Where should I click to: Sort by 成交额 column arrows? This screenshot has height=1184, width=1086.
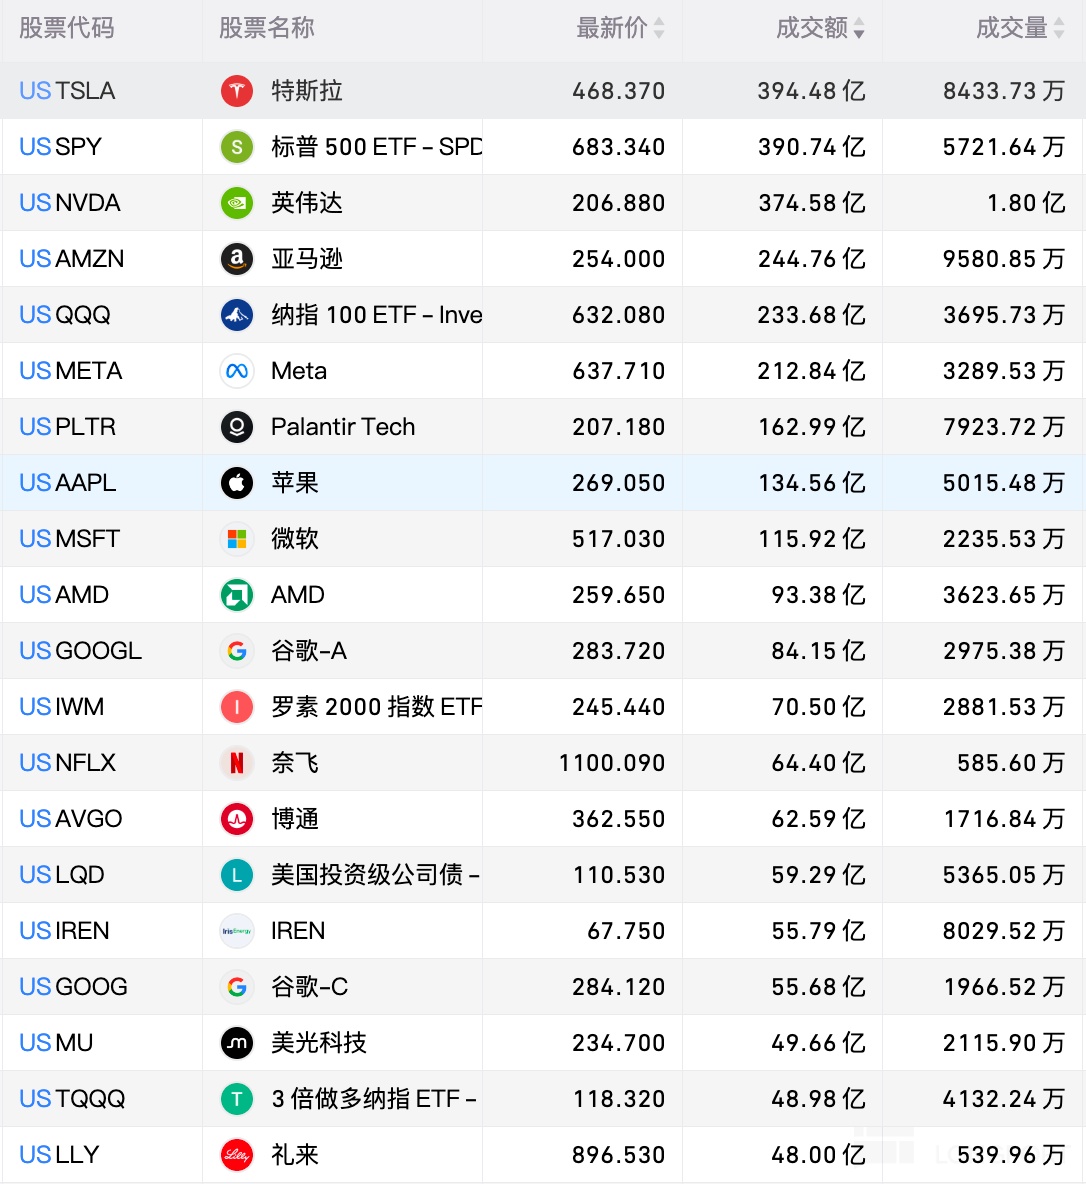[x=859, y=29]
